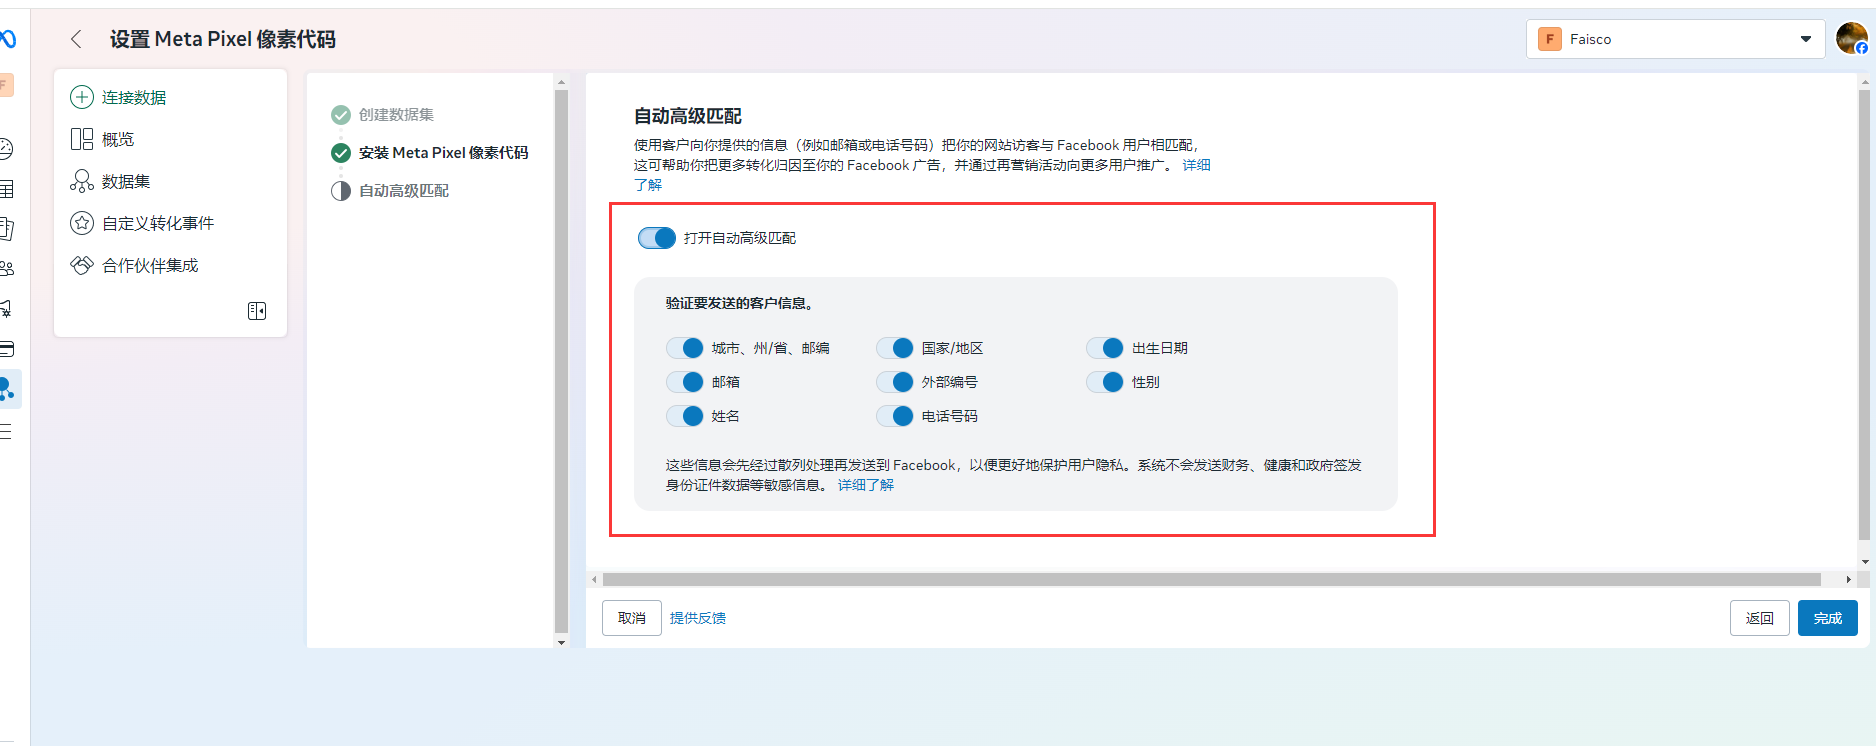Click the horizontal scrollbar right arrow

pyautogui.click(x=1848, y=580)
